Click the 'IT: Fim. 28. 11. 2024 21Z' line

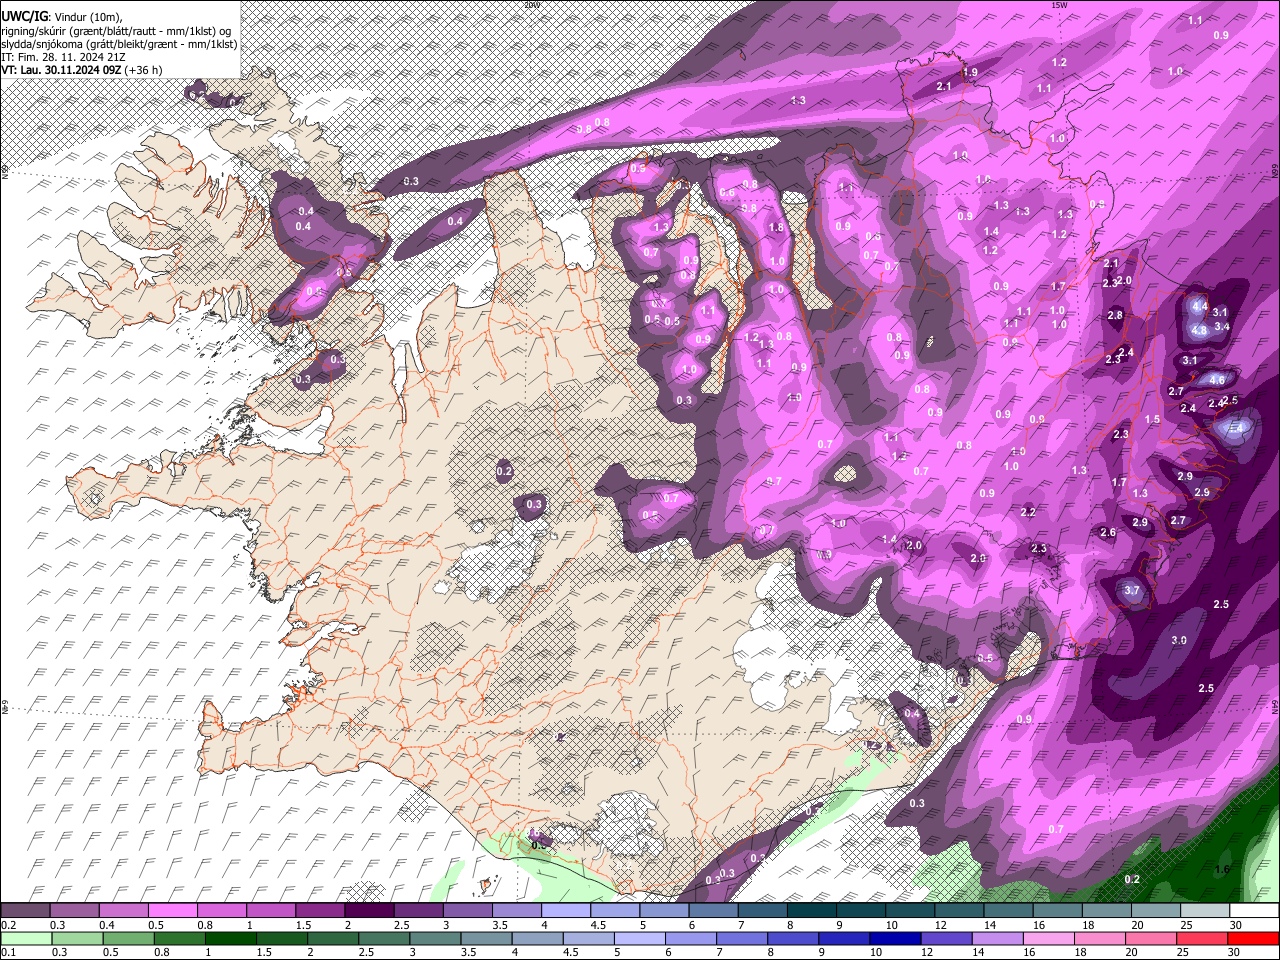[x=63, y=57]
